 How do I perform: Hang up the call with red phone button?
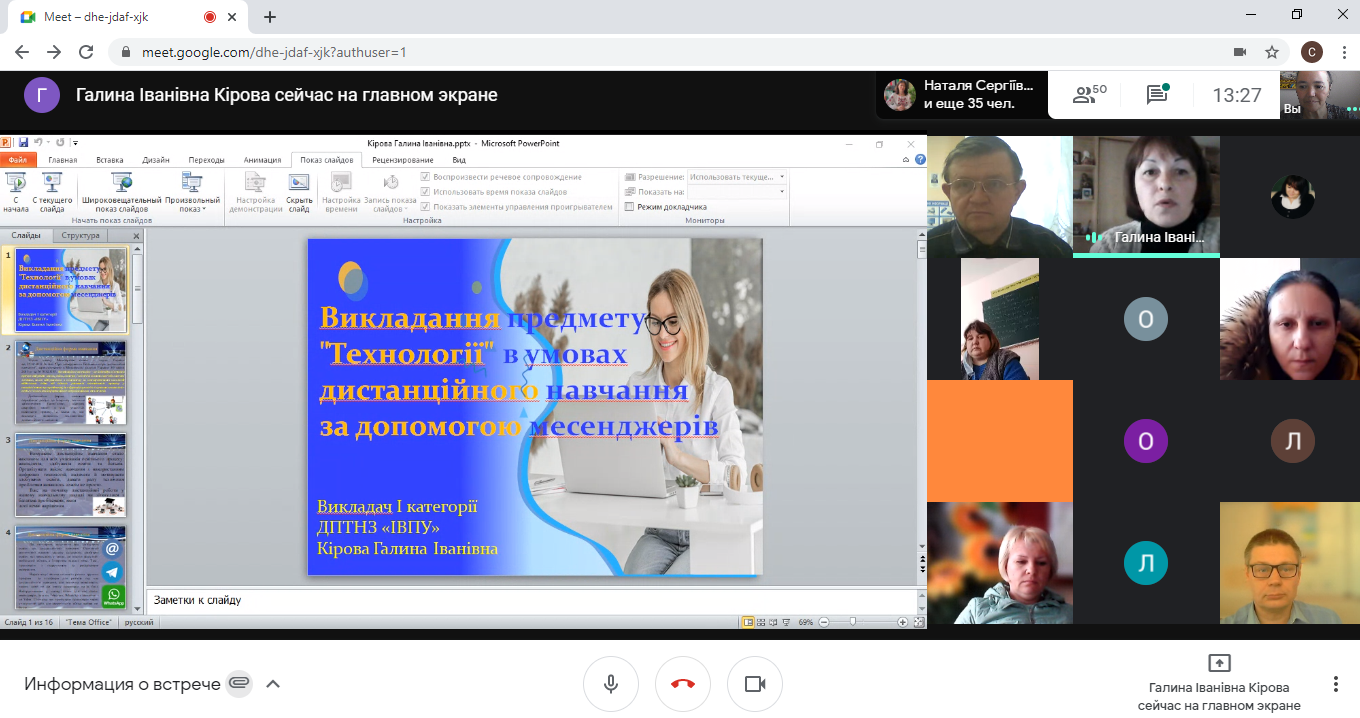(683, 684)
